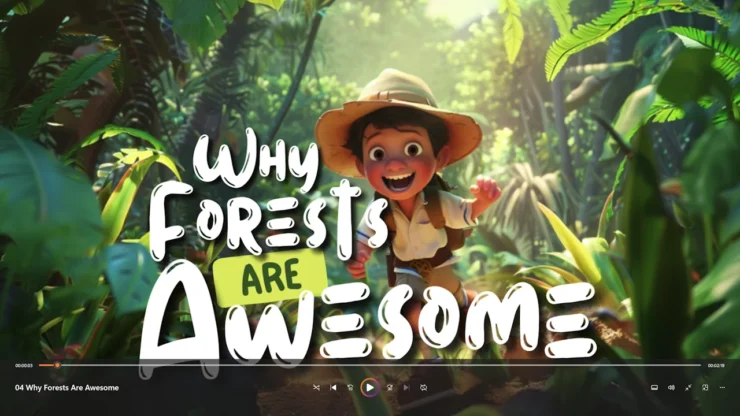
Task: Toggle repeat mode
Action: point(424,388)
